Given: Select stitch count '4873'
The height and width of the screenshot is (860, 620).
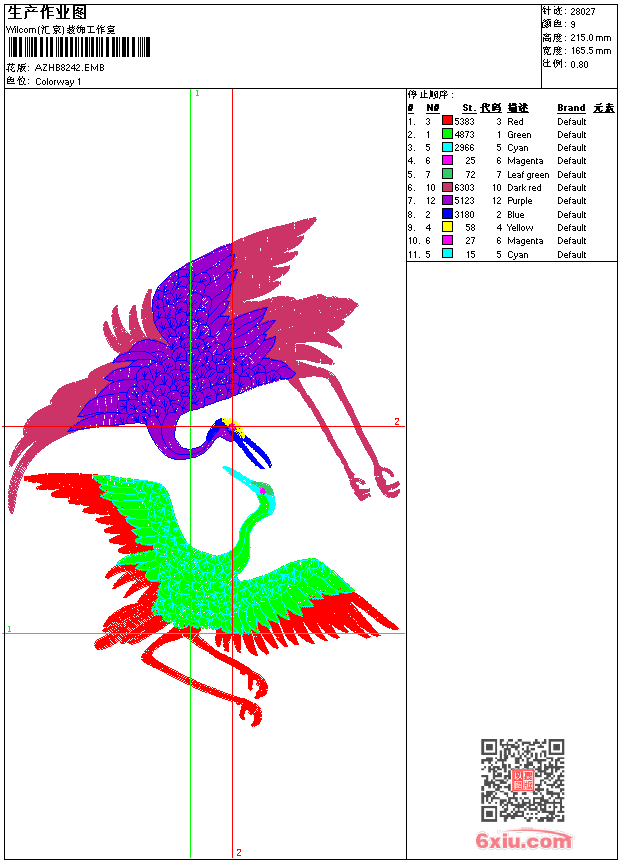Looking at the screenshot, I should tap(464, 134).
